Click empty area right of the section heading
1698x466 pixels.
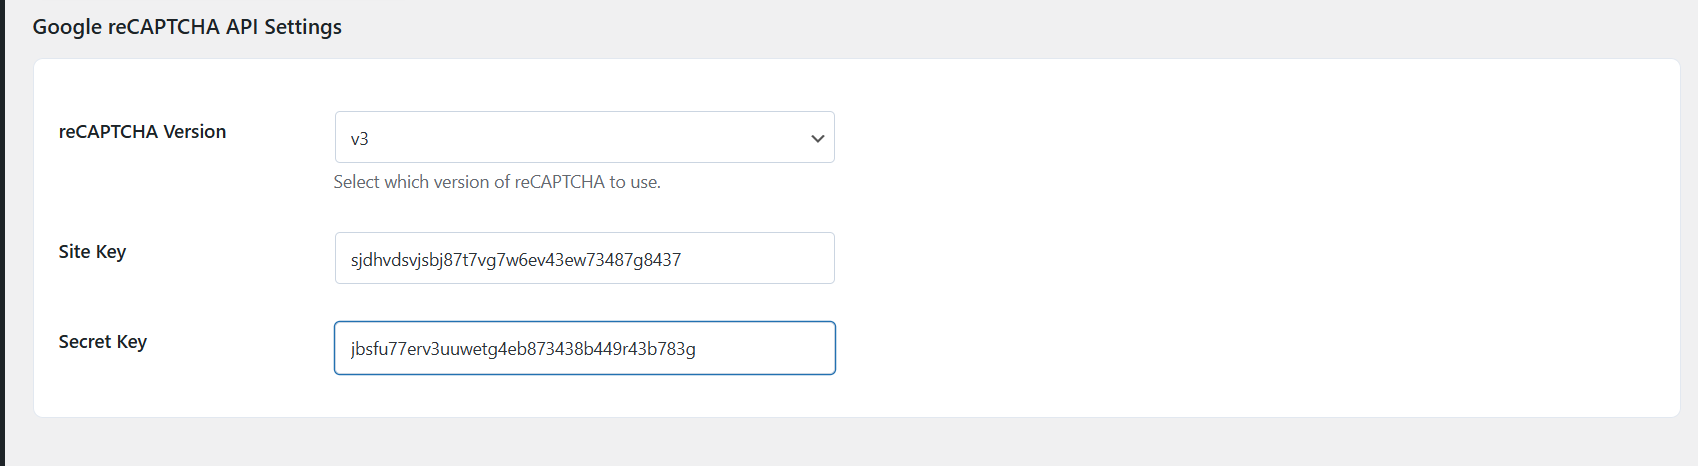pos(1000,27)
